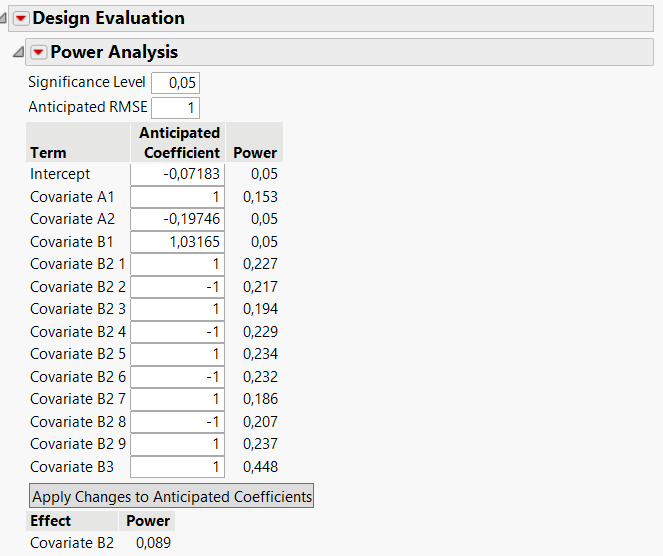Viewport: 663px width, 556px height.
Task: Edit Covariate B2 6 coefficient field
Action: [x=177, y=377]
